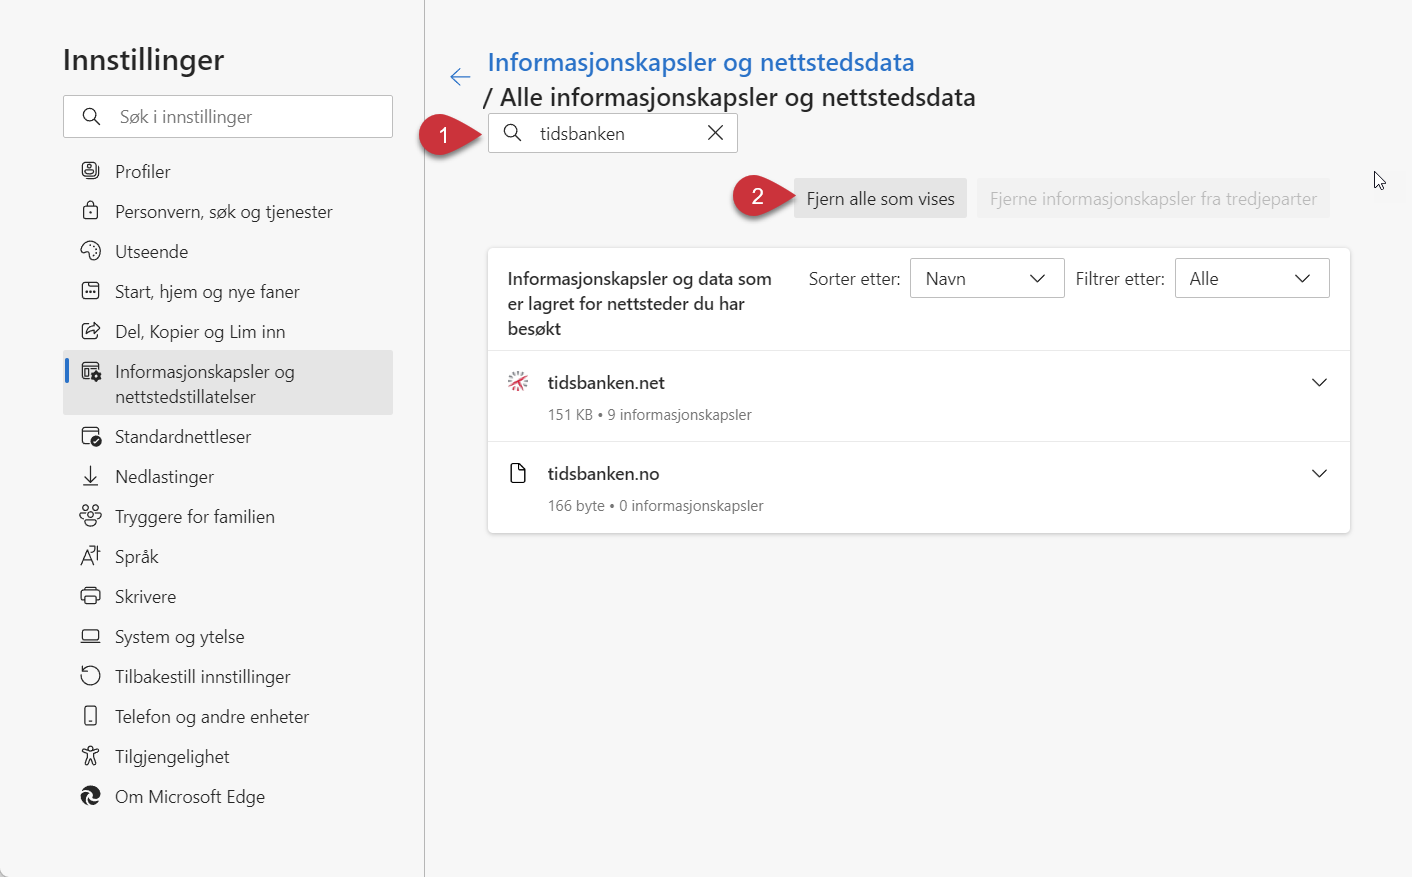Open Språk settings section

228,556
